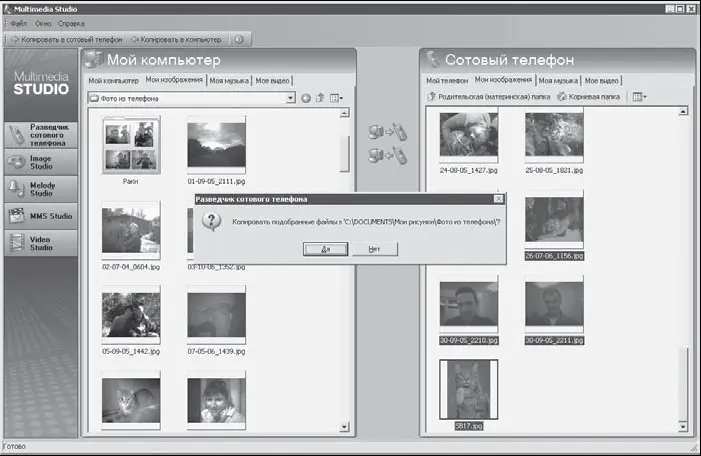This screenshot has width=701, height=456.
Task: Open the Файл menu
Action: [x=19, y=23]
